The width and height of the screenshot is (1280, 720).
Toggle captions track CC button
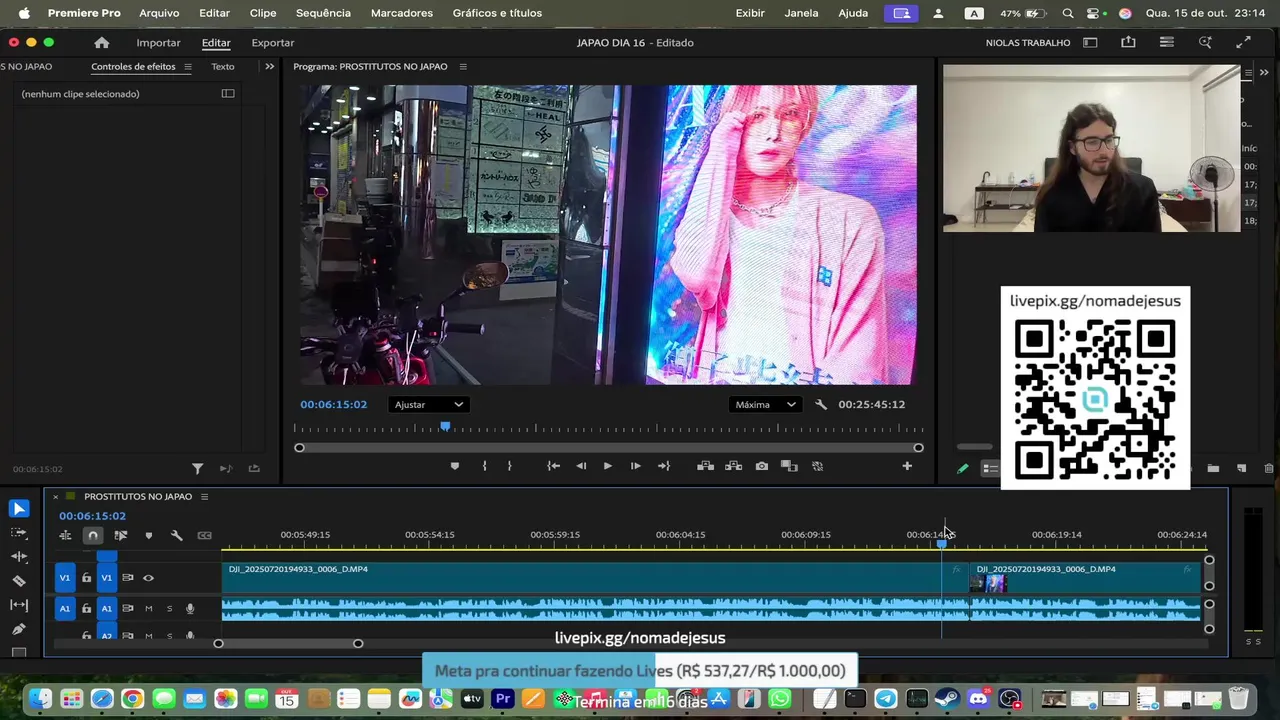click(204, 535)
